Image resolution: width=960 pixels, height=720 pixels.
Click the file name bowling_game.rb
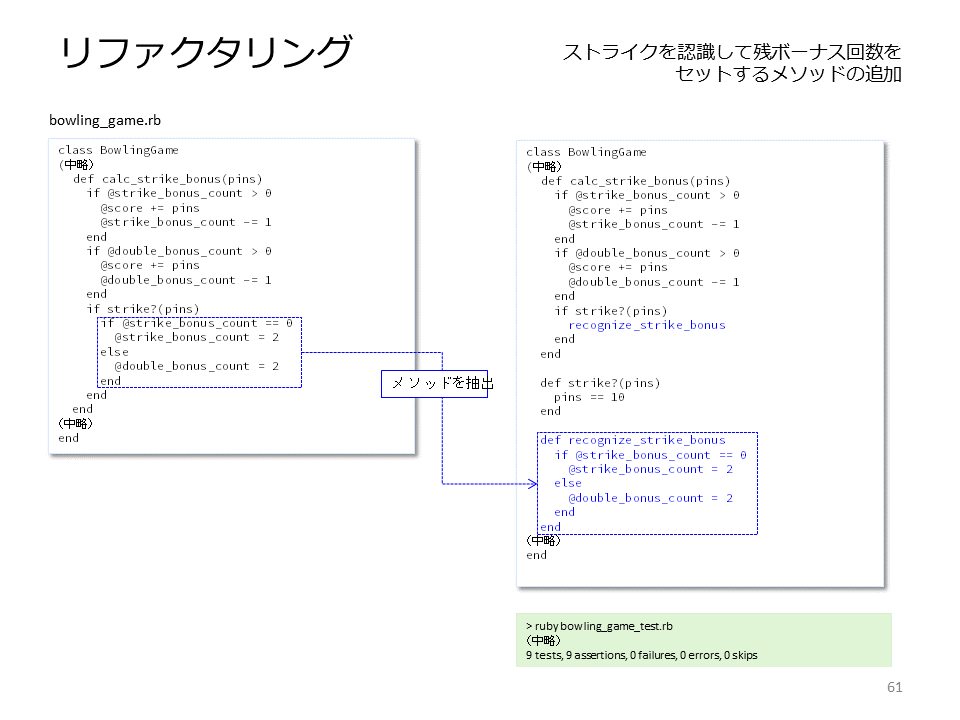(105, 120)
